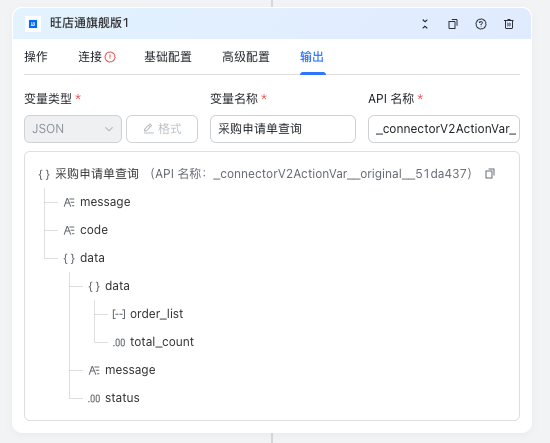Viewport: 550px width, 443px height.
Task: Open help via question mark icon
Action: 481,24
